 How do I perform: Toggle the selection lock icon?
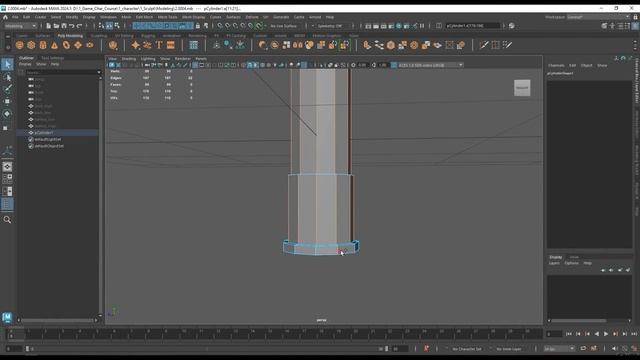[x=198, y=26]
